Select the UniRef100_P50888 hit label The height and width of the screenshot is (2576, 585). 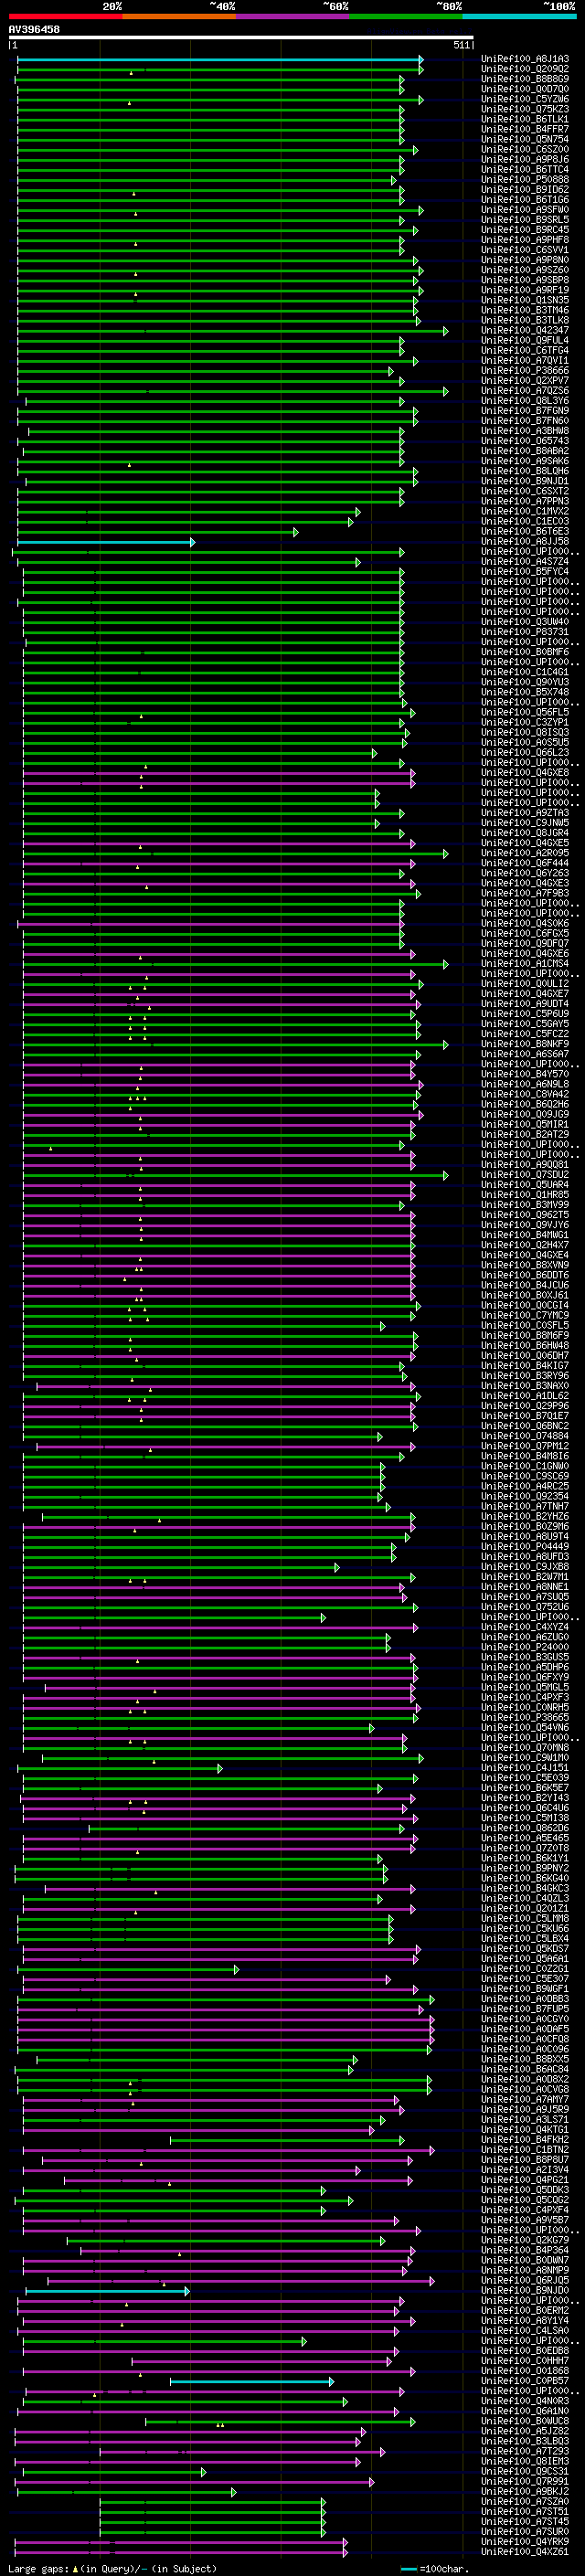point(525,180)
